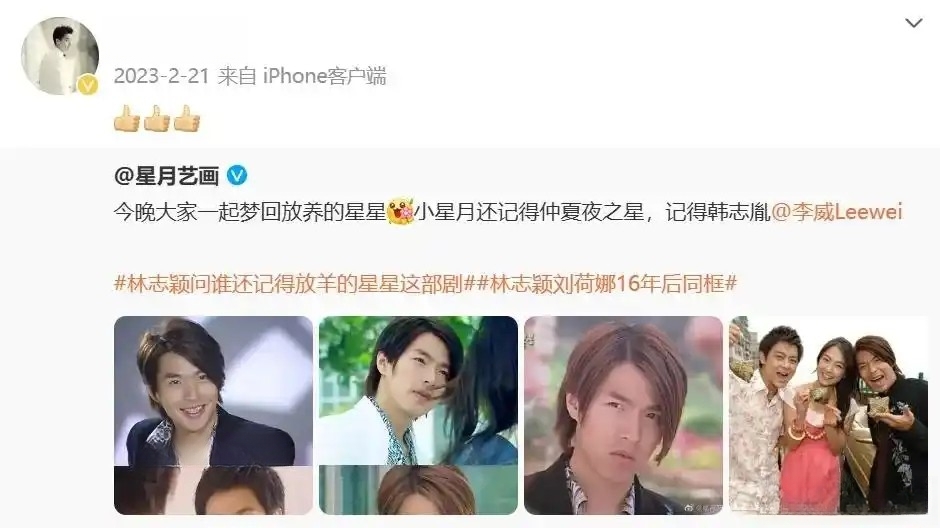Screen dimensions: 940x528
Task: Click the second thumbs-up emoji
Action: (156, 118)
